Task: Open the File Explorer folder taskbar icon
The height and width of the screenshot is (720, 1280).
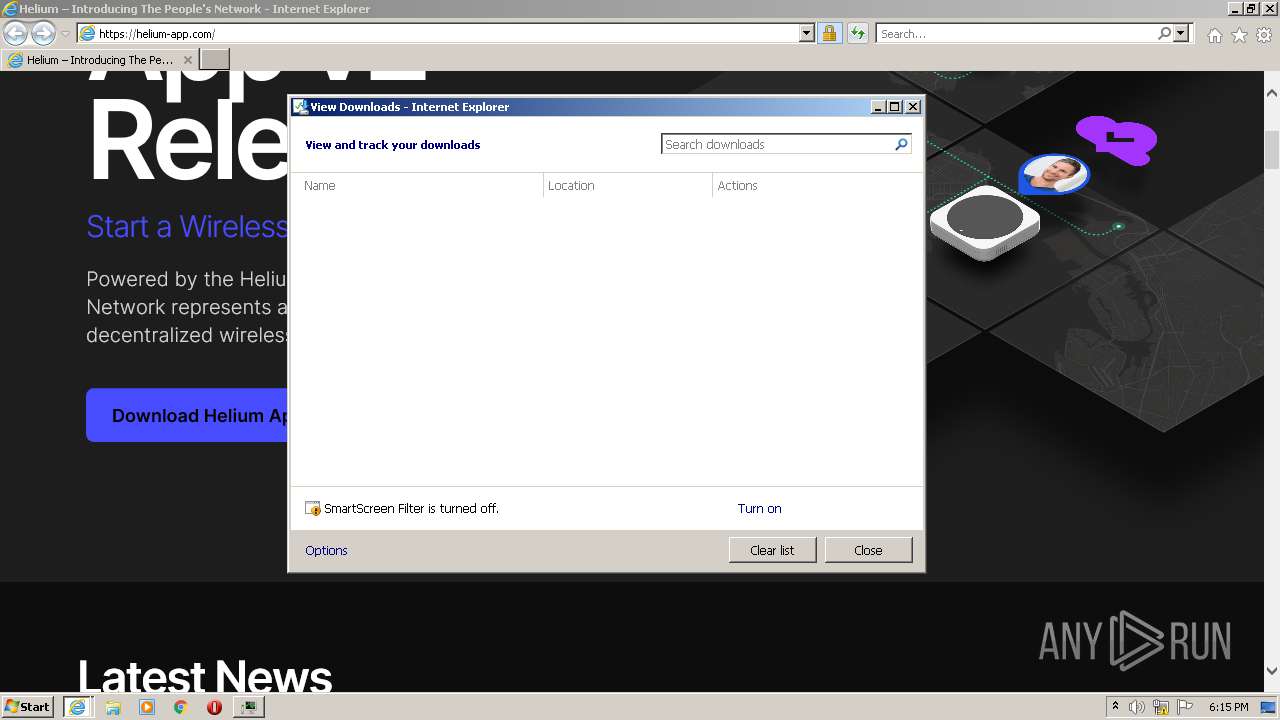Action: pyautogui.click(x=113, y=707)
